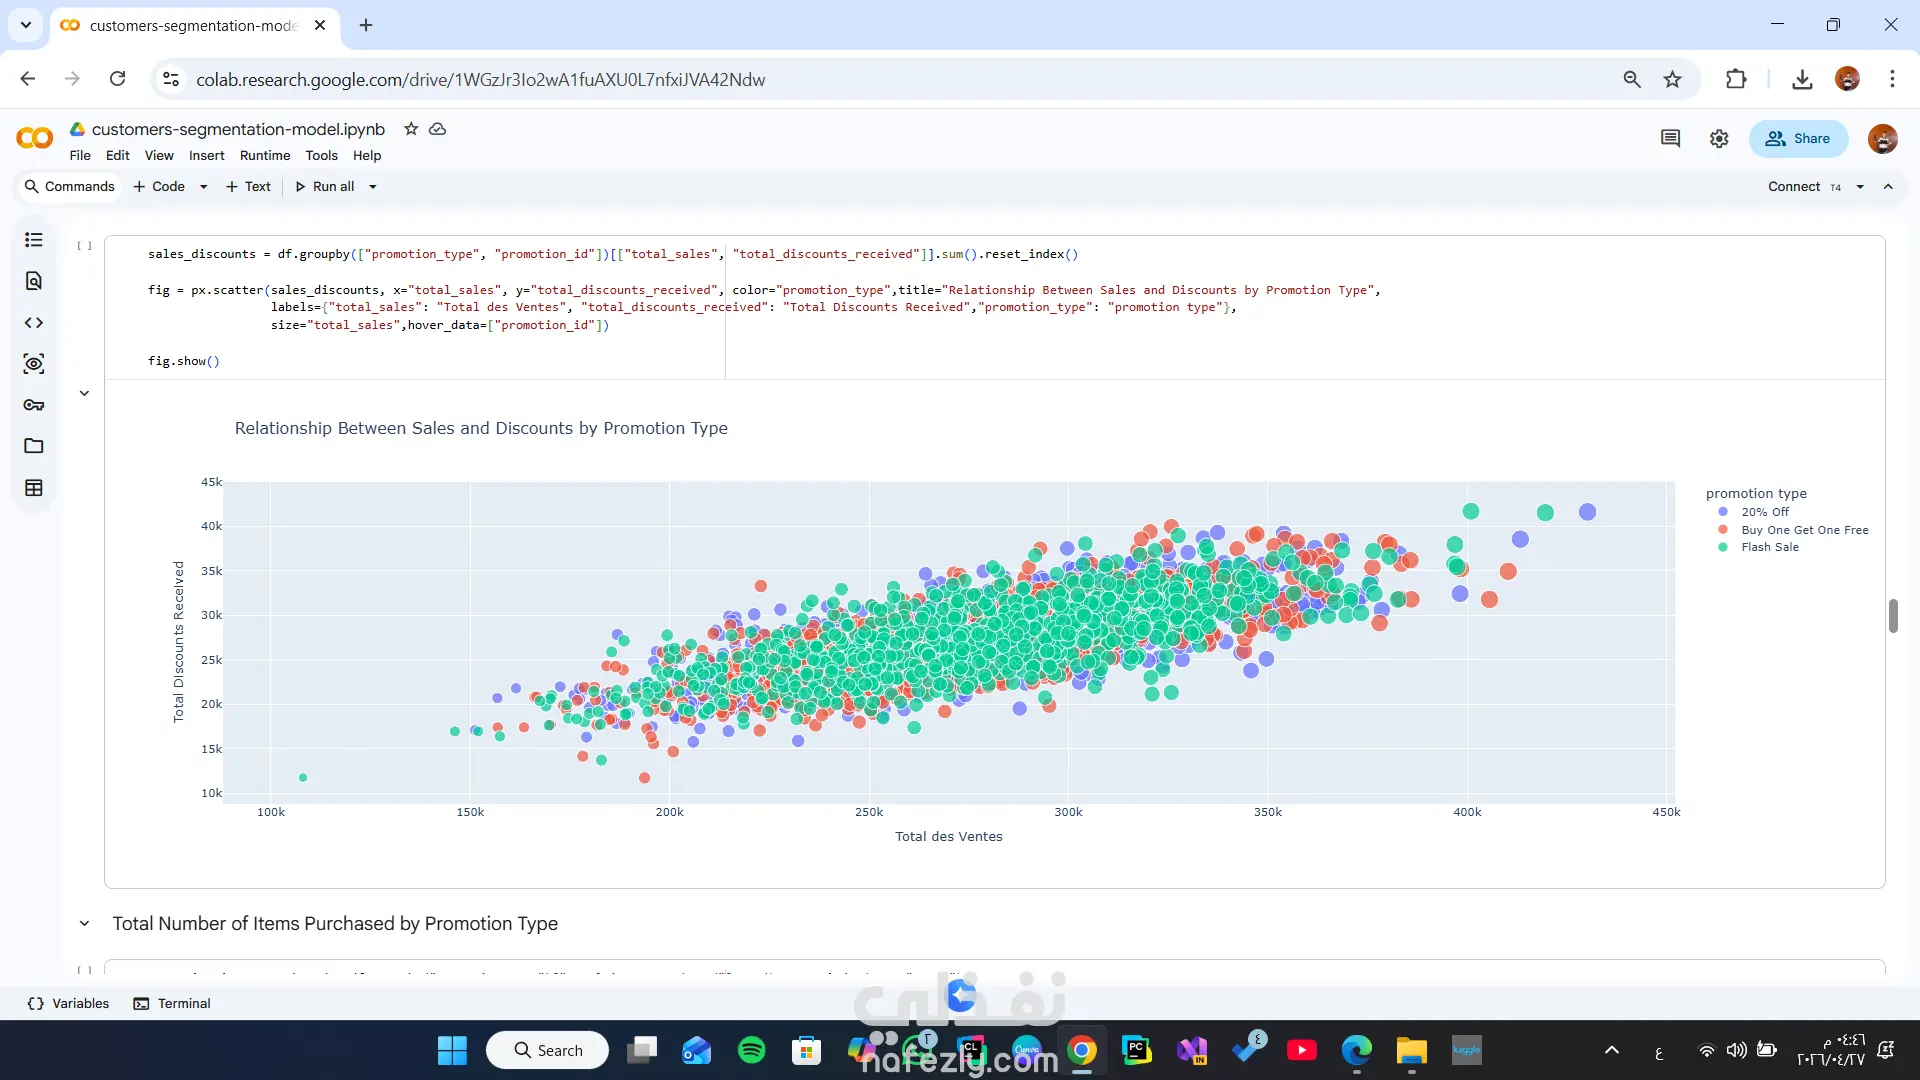Open the File menu

pos(80,156)
